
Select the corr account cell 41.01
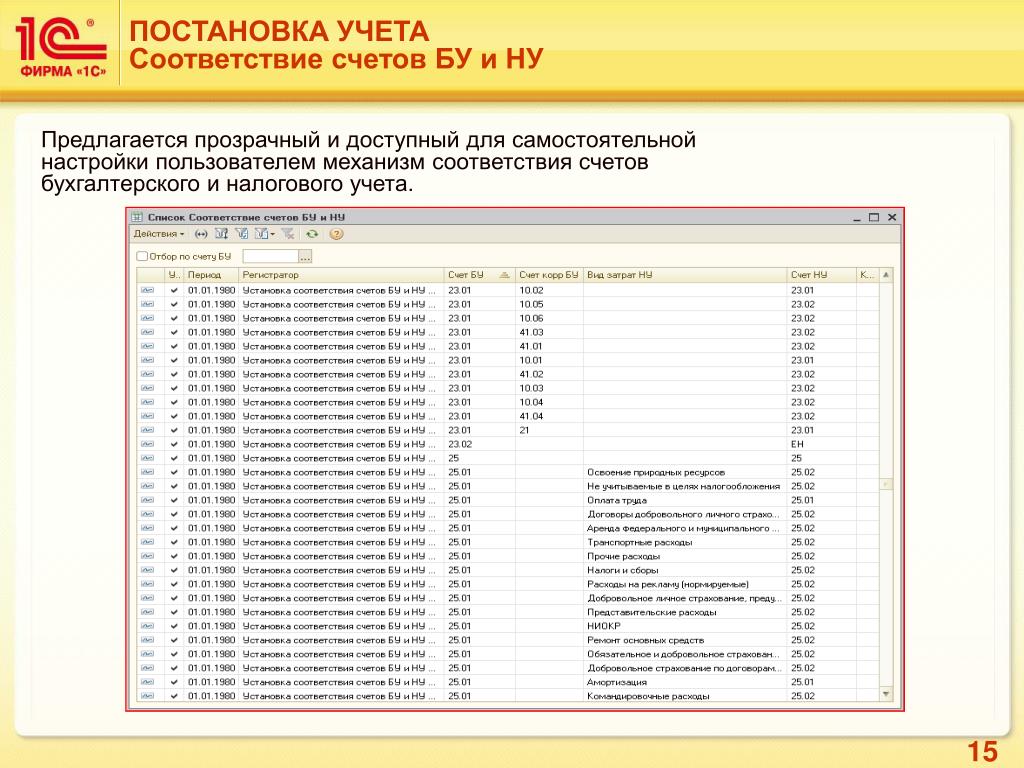click(x=549, y=346)
